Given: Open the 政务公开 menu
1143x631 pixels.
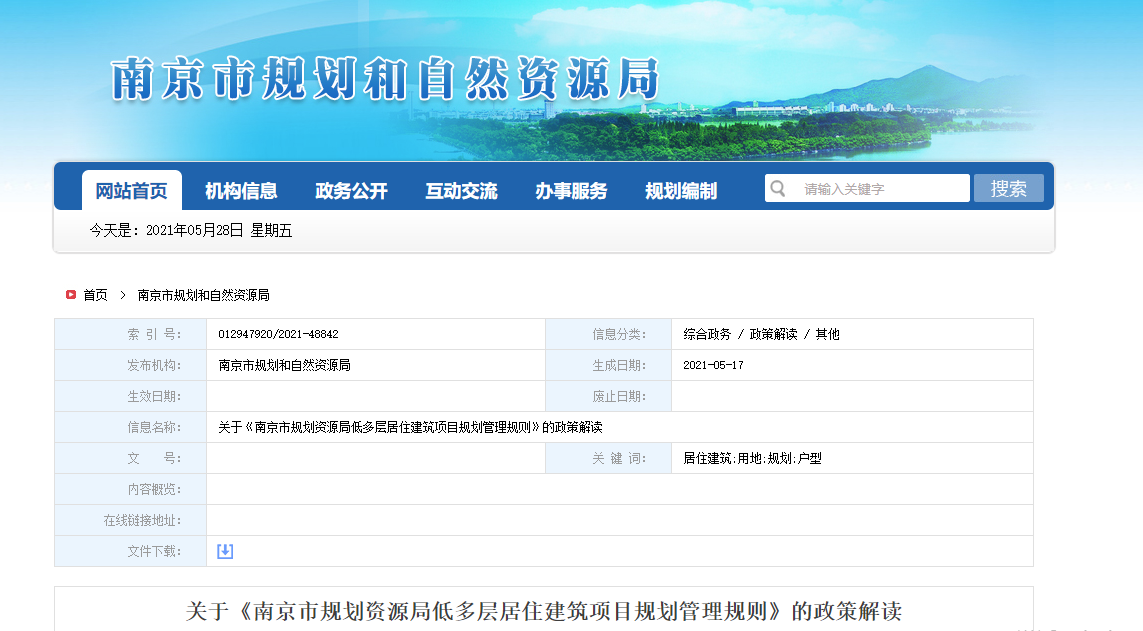Looking at the screenshot, I should click(x=351, y=191).
